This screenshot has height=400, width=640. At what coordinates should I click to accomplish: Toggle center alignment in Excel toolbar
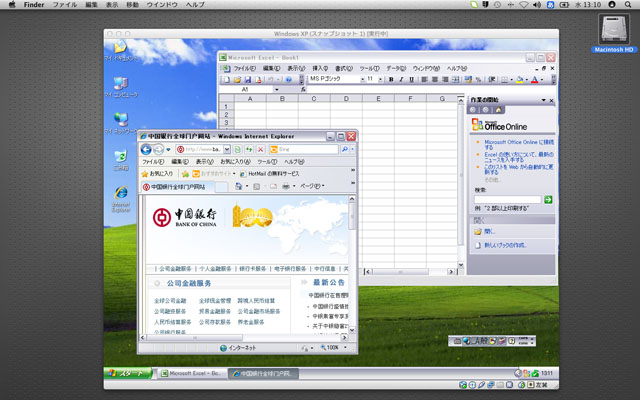point(435,80)
